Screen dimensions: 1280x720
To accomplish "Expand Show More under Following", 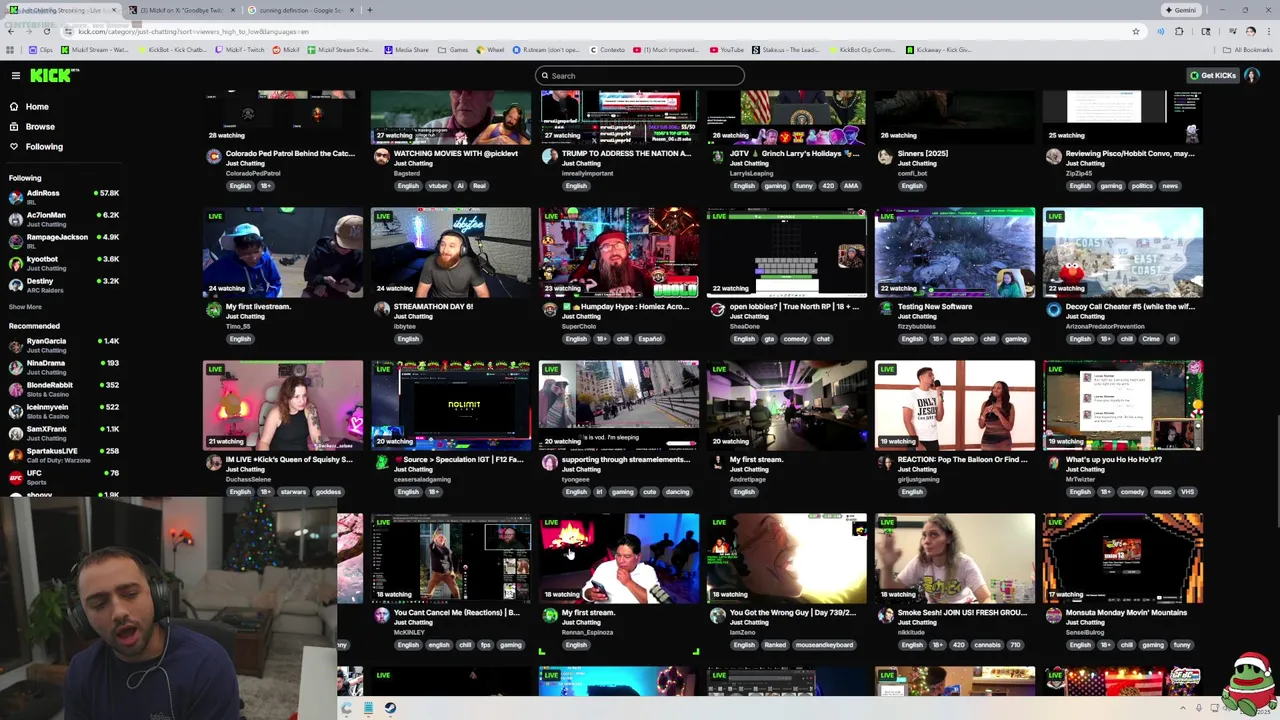I will pyautogui.click(x=25, y=307).
